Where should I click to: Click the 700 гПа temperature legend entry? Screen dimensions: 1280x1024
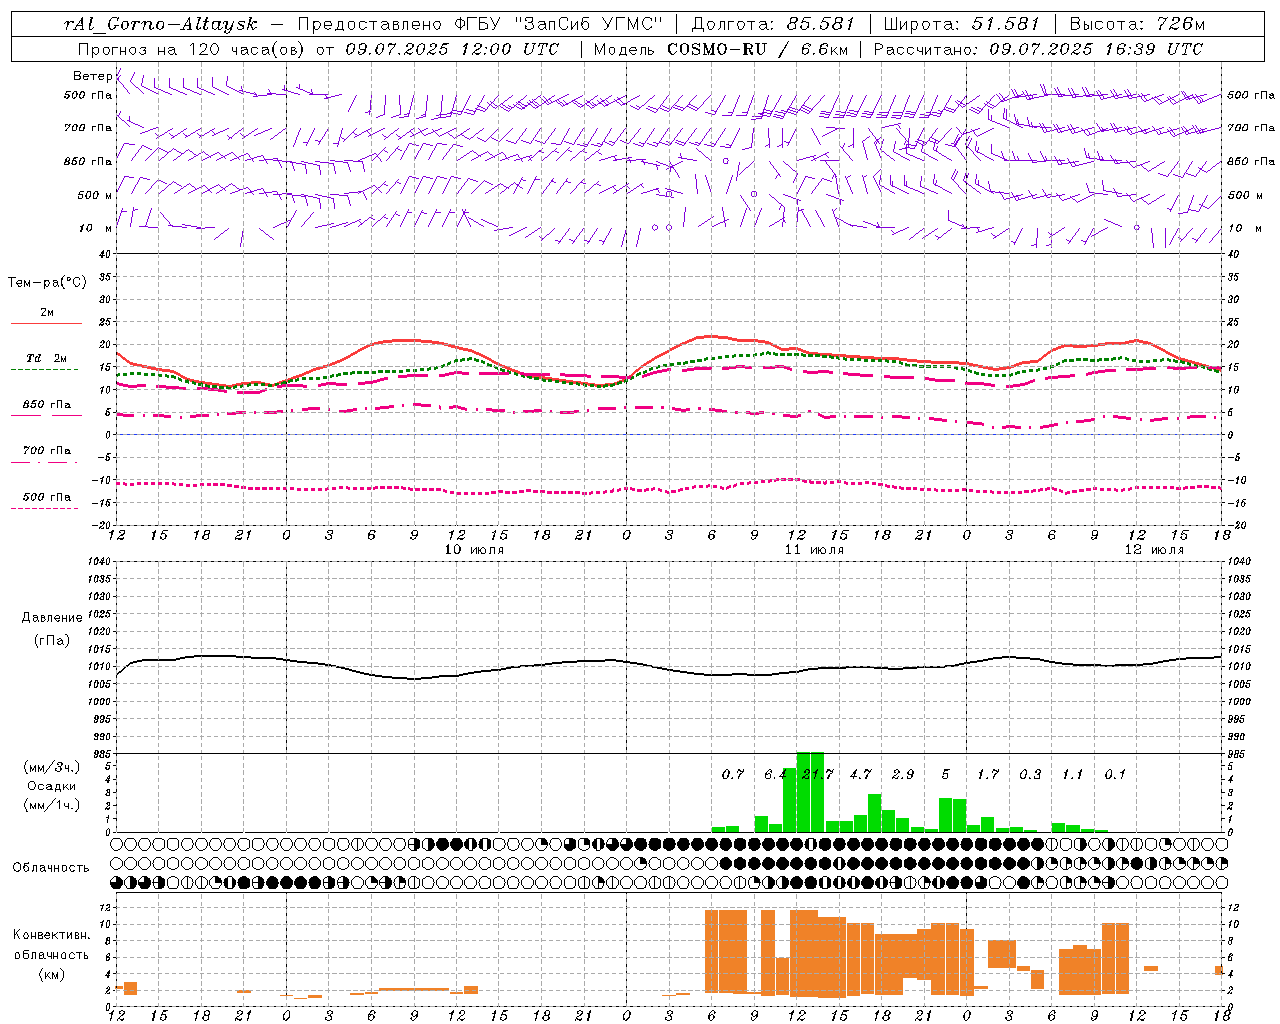(x=46, y=451)
